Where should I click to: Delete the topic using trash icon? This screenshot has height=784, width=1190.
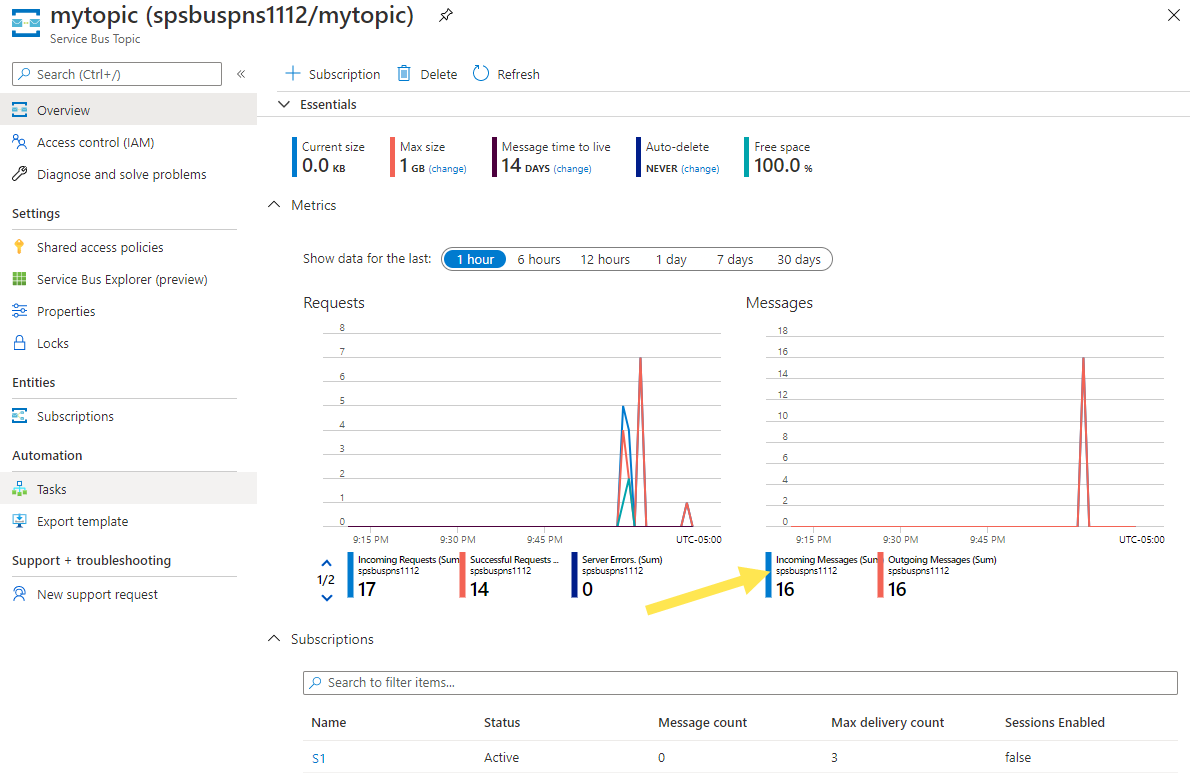tap(404, 74)
